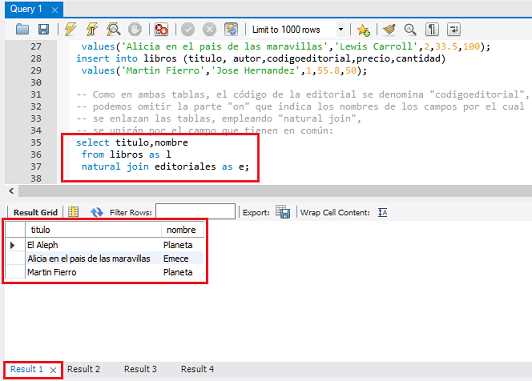This screenshot has width=532, height=381.
Task: Switch to the Result 4 tab
Action: 197,369
